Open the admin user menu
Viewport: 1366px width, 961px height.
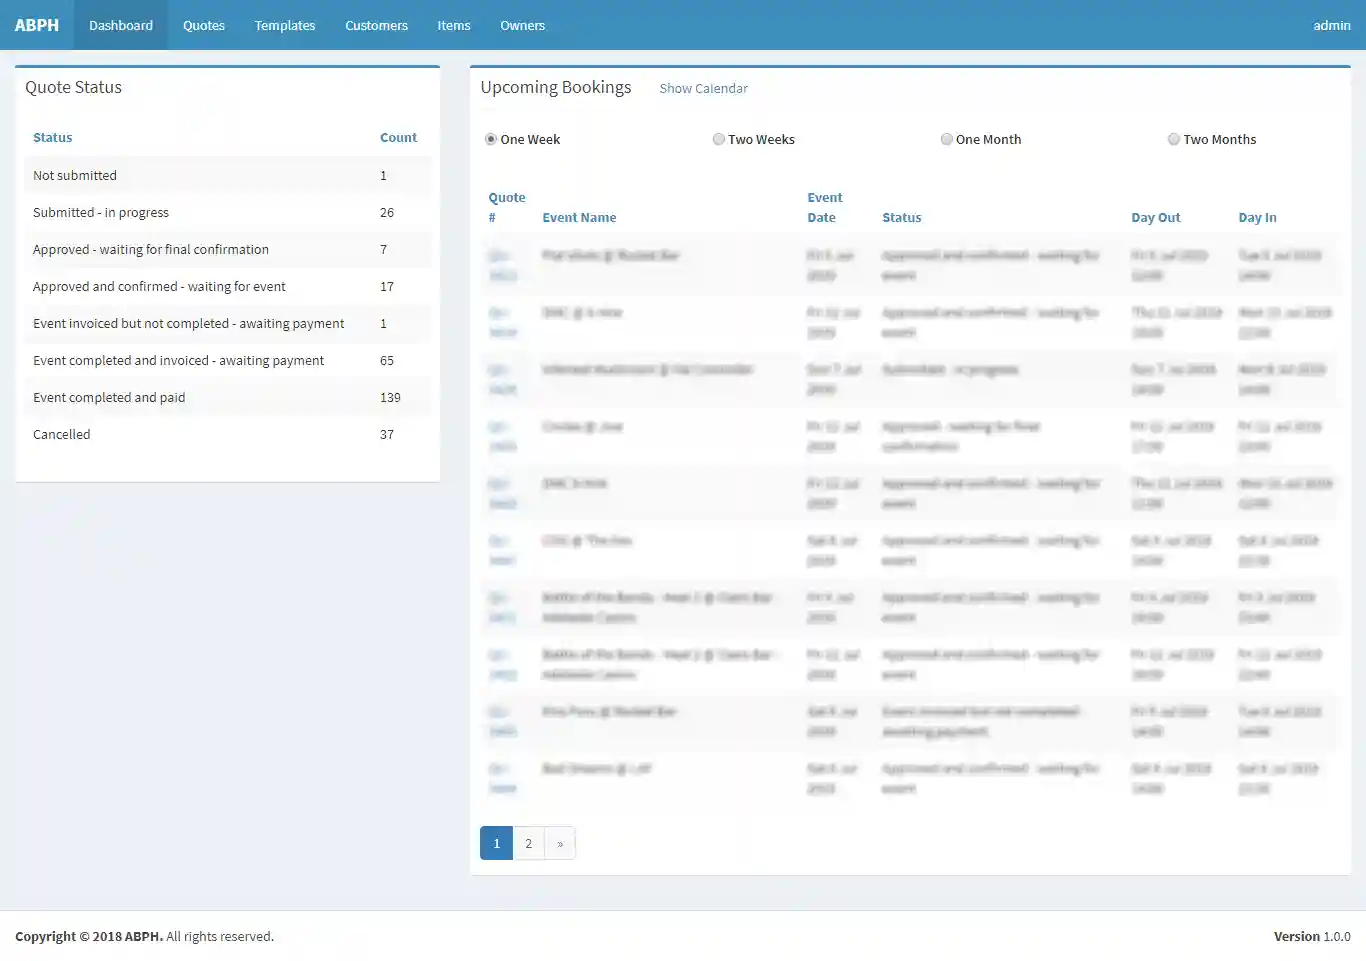tap(1331, 25)
